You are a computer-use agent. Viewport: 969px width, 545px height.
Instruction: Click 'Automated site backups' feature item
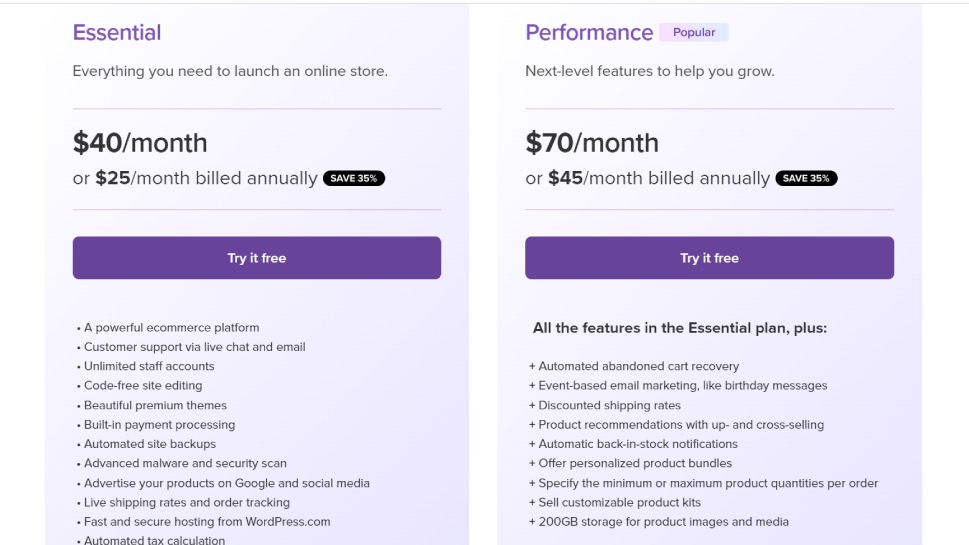click(x=146, y=444)
